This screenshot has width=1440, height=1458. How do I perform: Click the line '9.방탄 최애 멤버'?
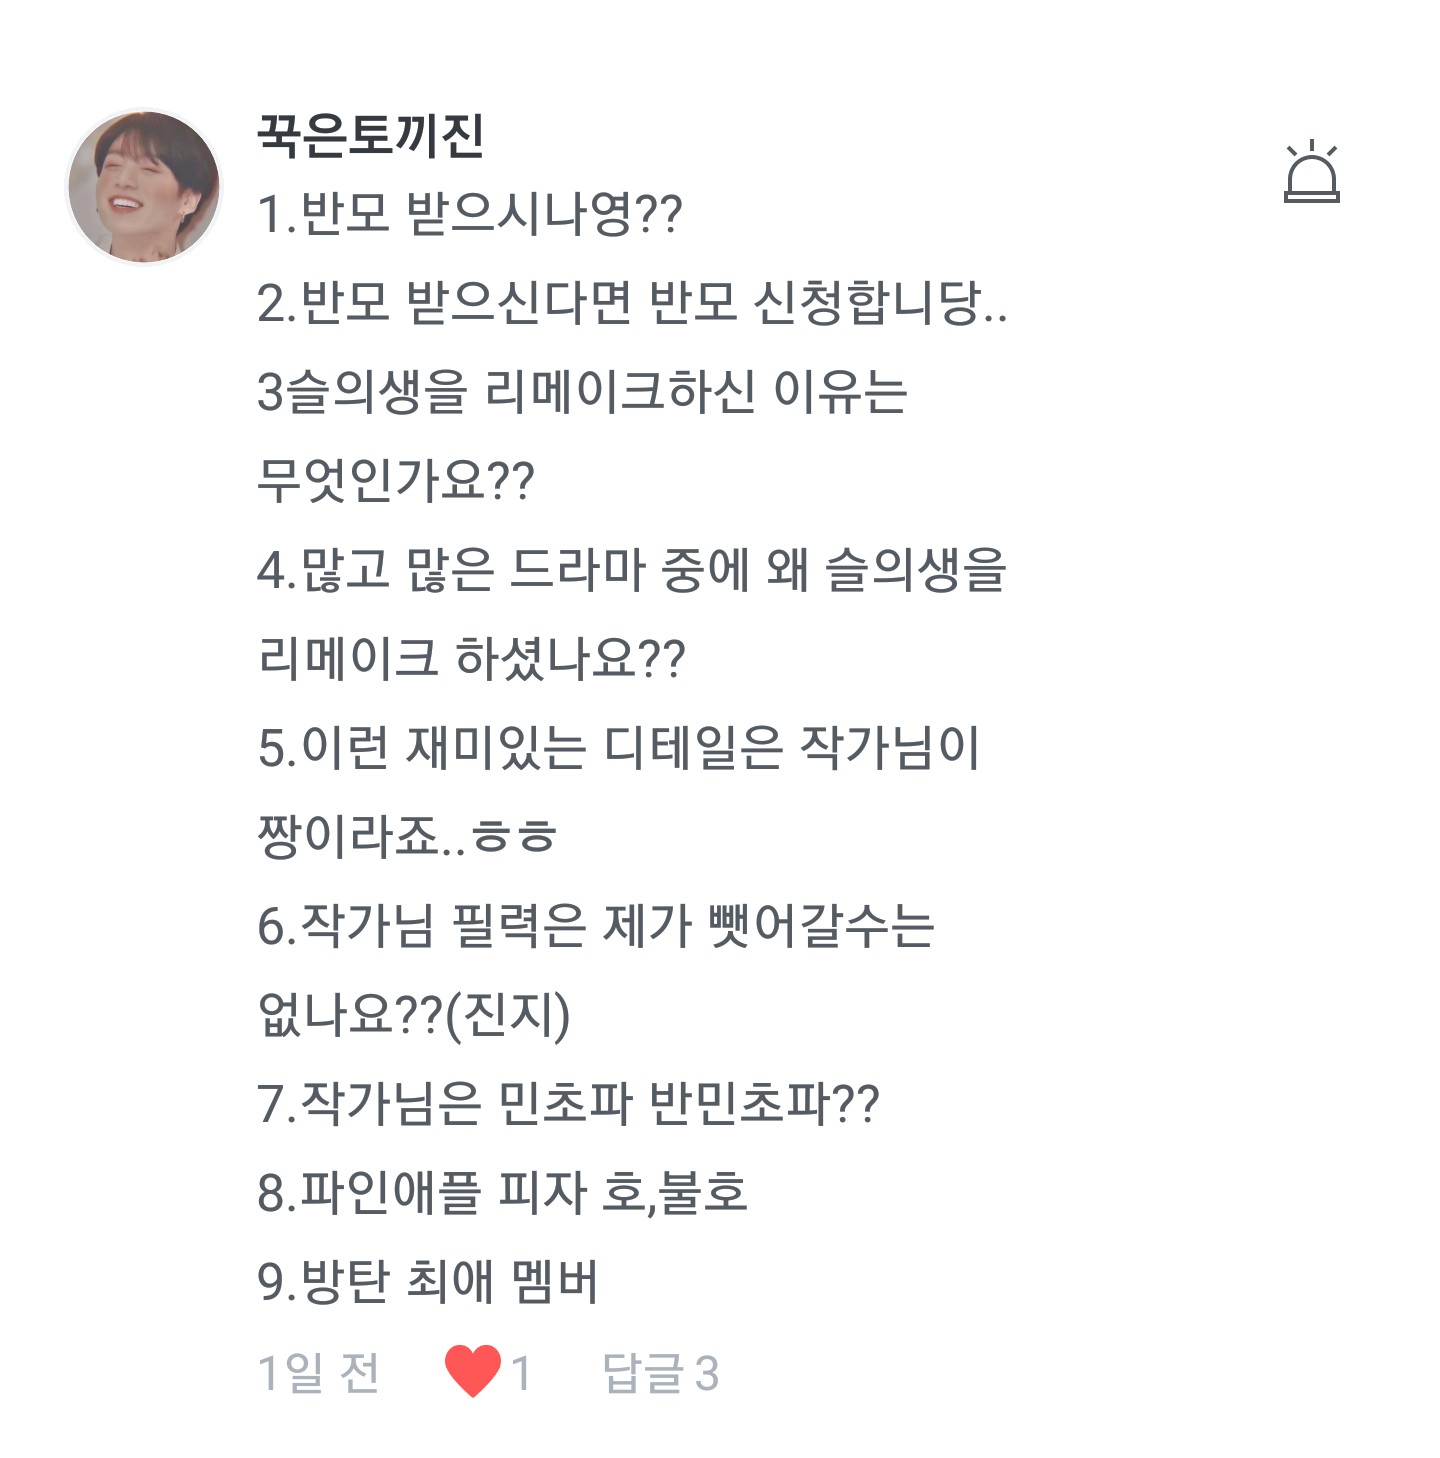pos(428,1282)
